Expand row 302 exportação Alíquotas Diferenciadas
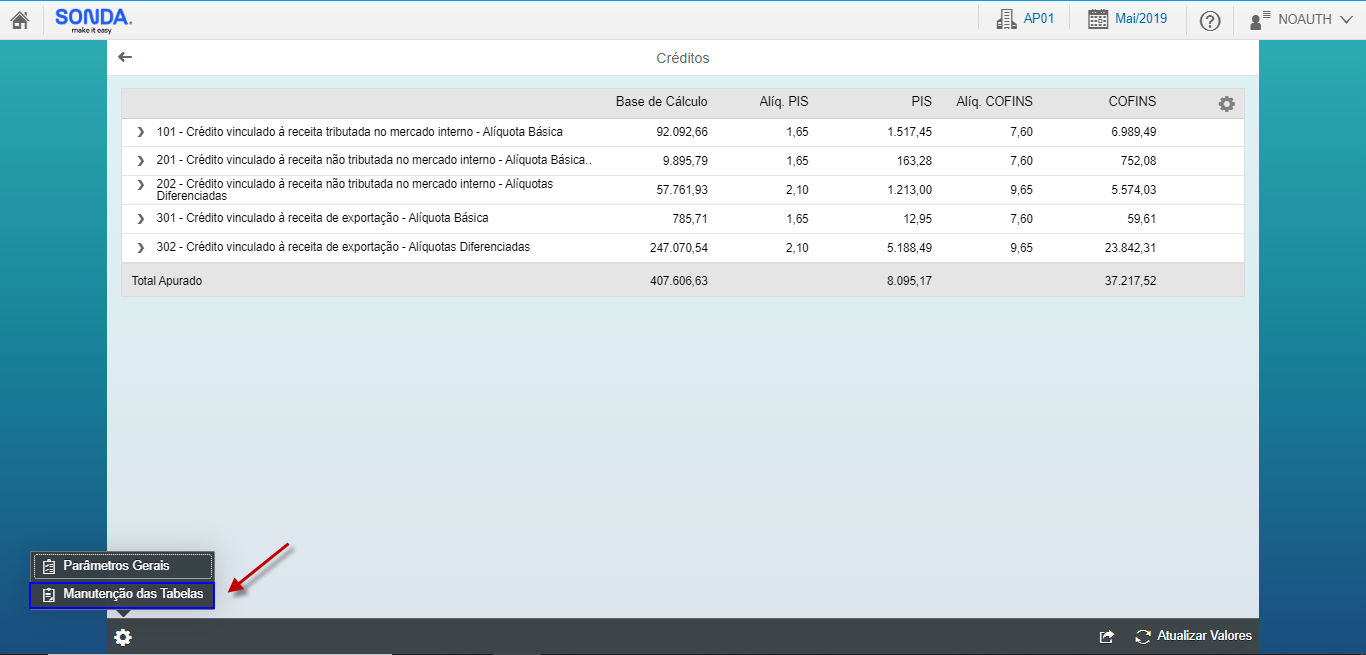Image resolution: width=1366 pixels, height=655 pixels. pyautogui.click(x=141, y=248)
